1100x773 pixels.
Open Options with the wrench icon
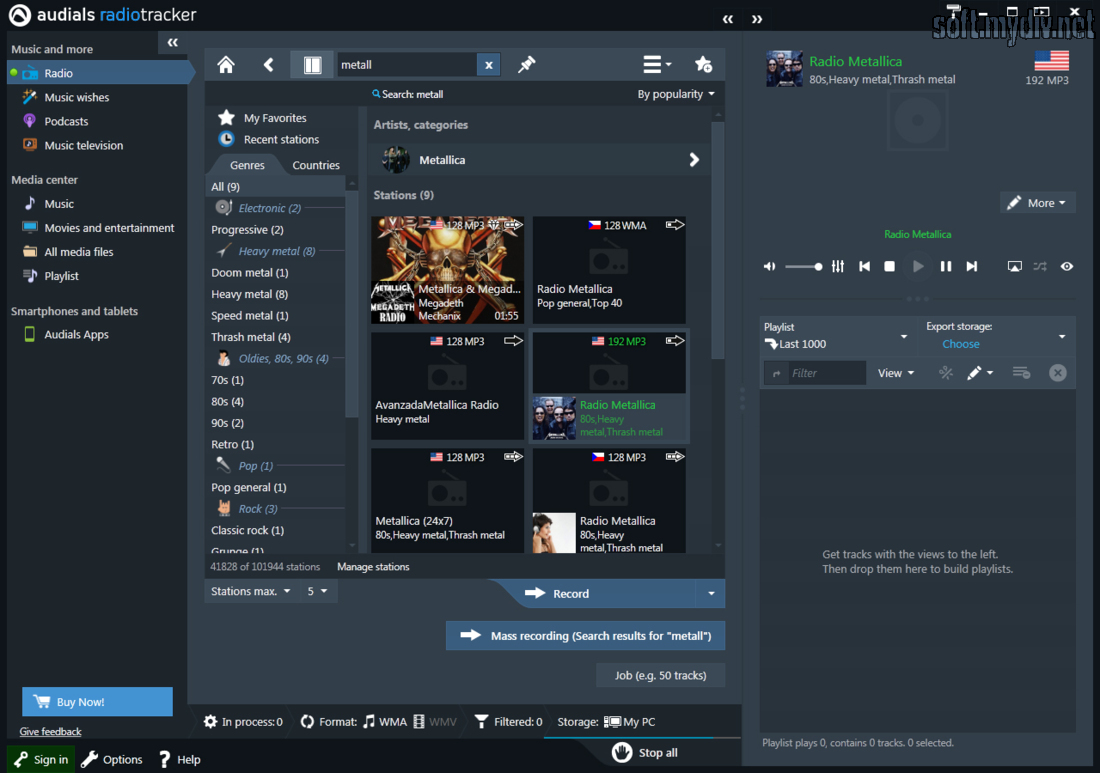[x=112, y=759]
